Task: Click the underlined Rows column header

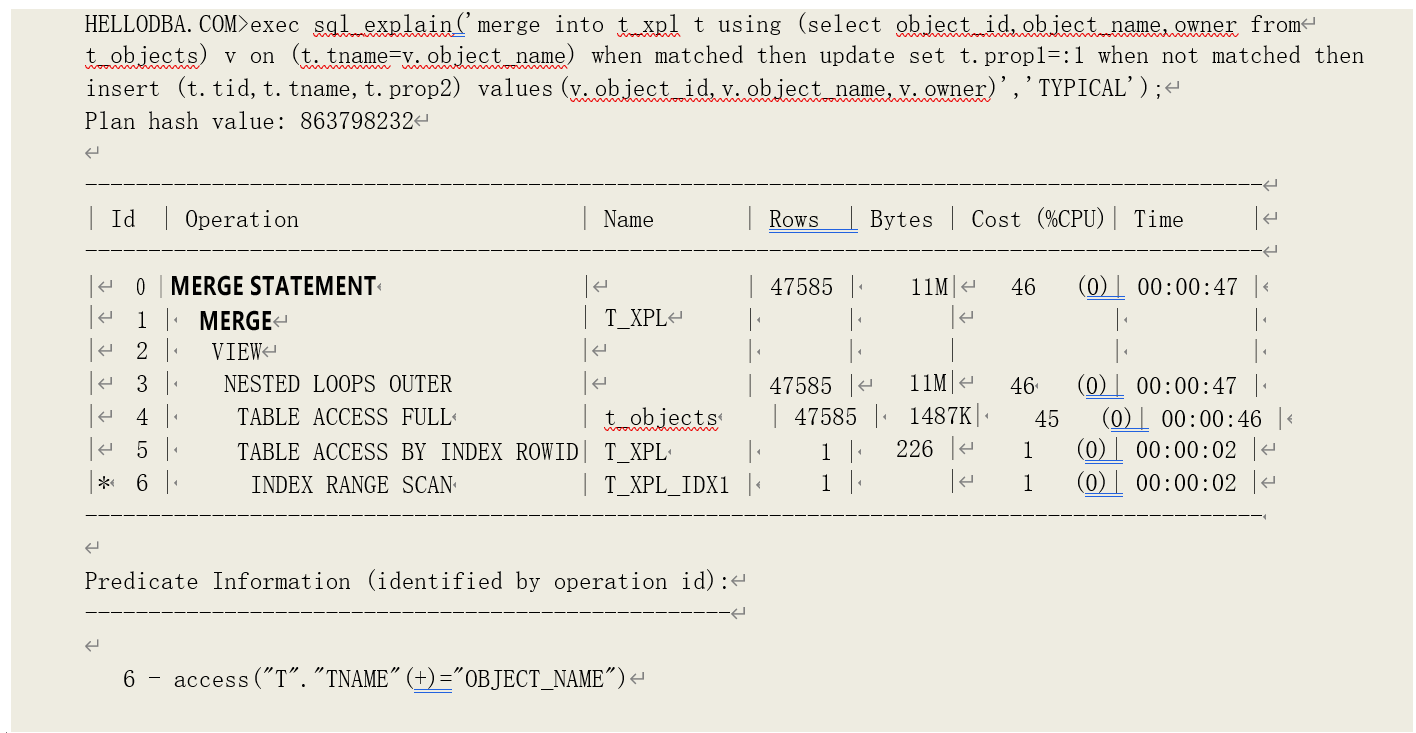Action: point(794,220)
